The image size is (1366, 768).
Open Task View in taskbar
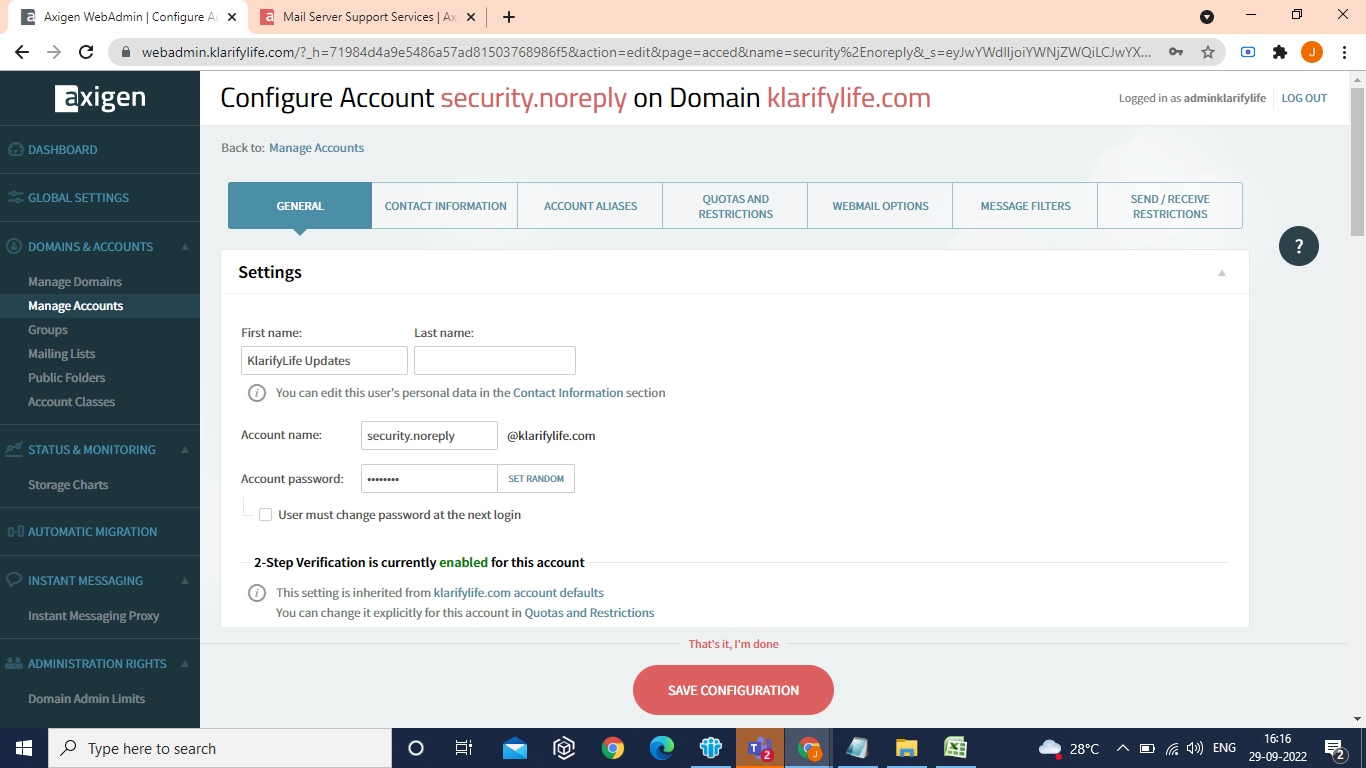[464, 748]
